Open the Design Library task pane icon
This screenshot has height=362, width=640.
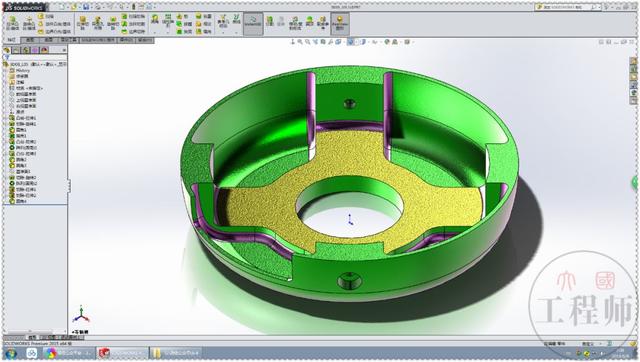pos(633,69)
